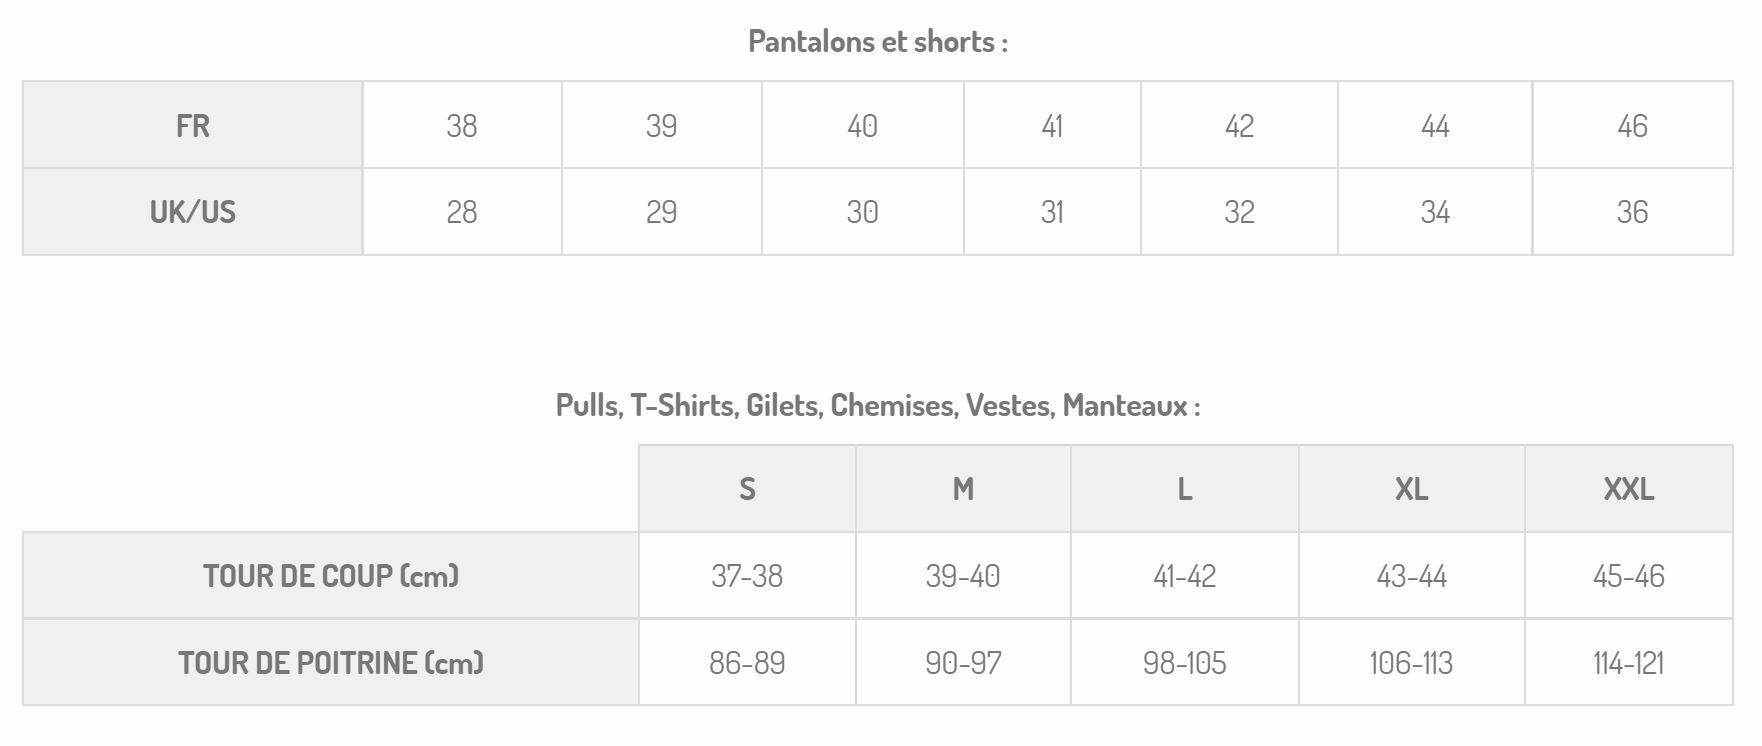The height and width of the screenshot is (746, 1762).
Task: Select the L size column header
Action: coord(1185,489)
